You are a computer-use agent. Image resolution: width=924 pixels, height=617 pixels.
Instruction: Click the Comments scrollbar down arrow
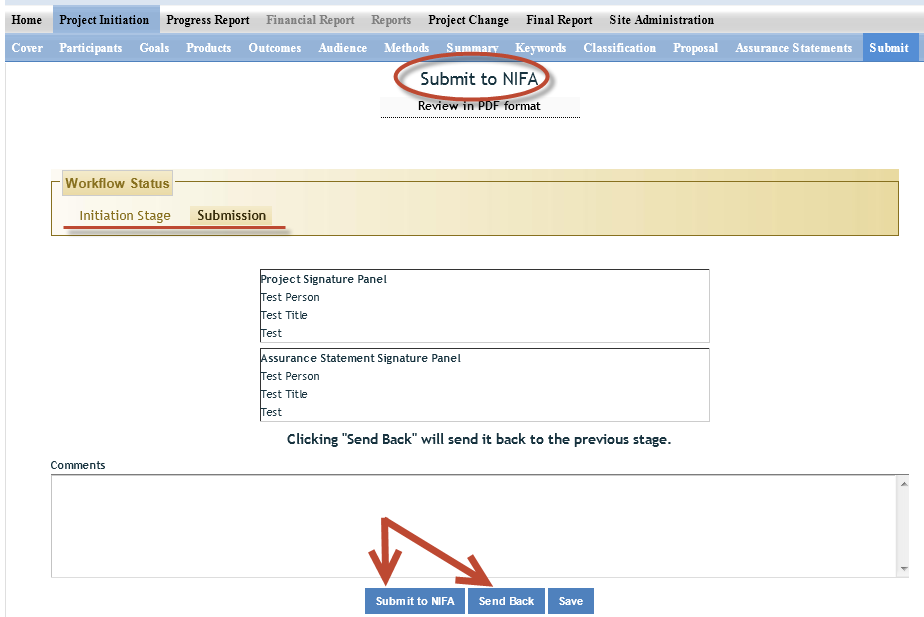tap(904, 569)
